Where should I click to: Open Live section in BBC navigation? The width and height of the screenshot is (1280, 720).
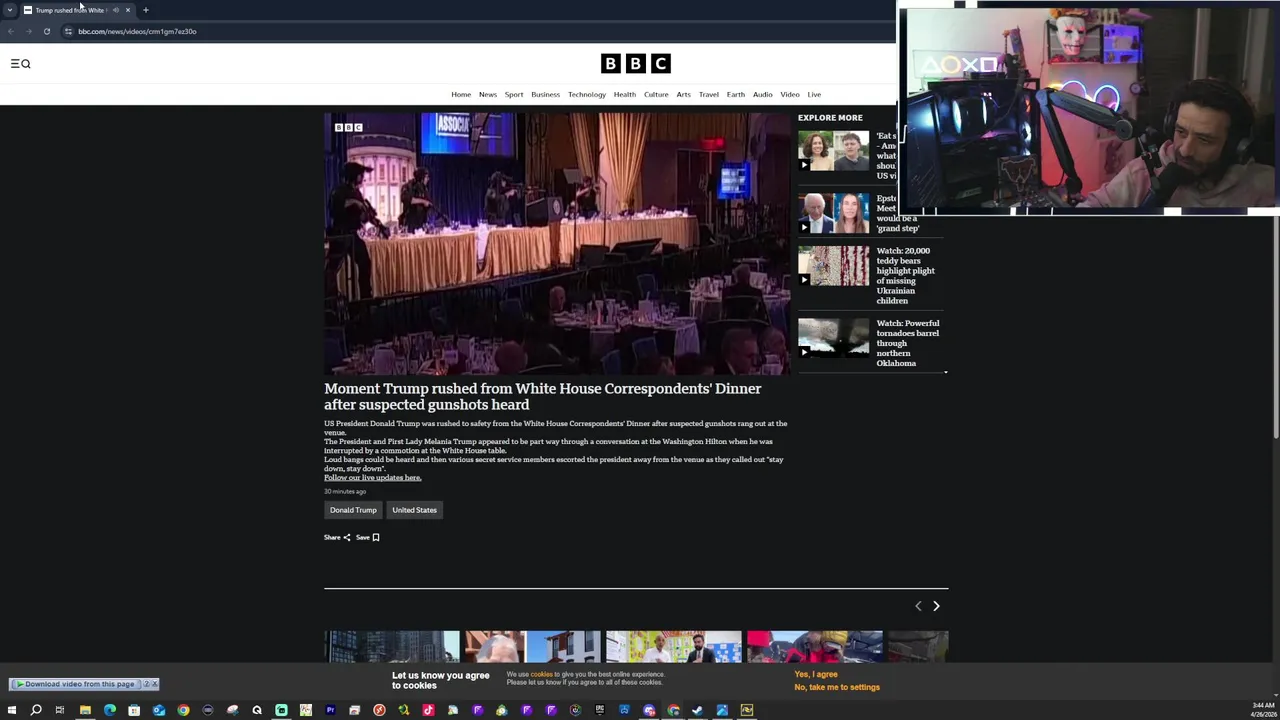814,95
